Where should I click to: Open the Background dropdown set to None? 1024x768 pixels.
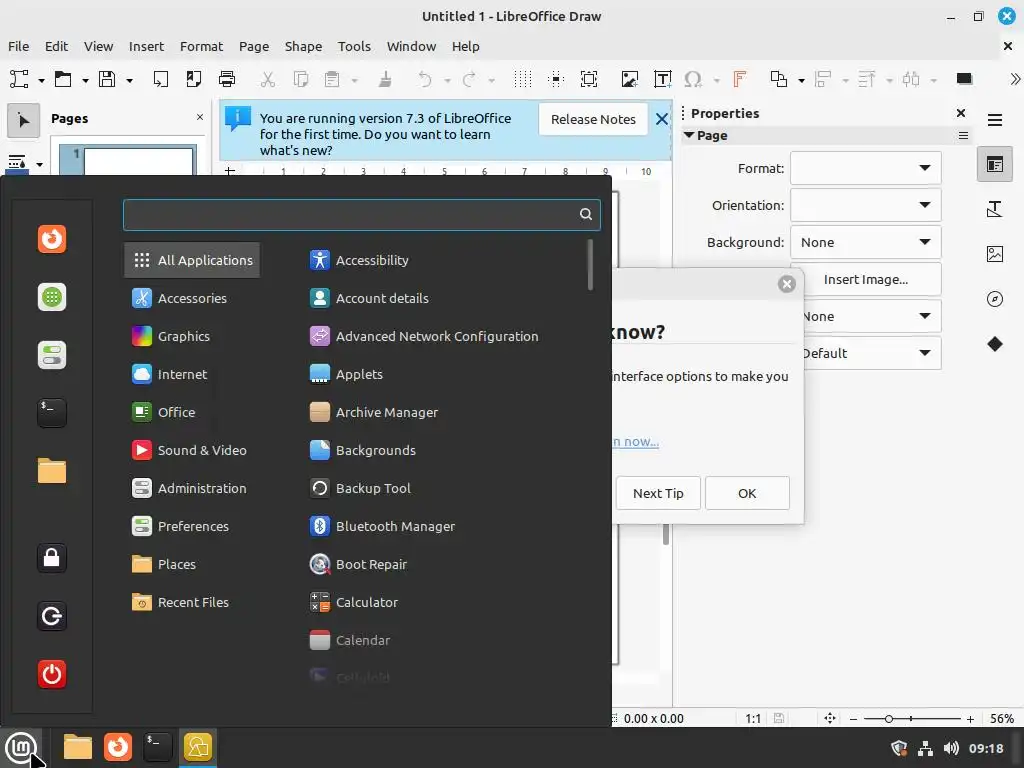click(865, 242)
